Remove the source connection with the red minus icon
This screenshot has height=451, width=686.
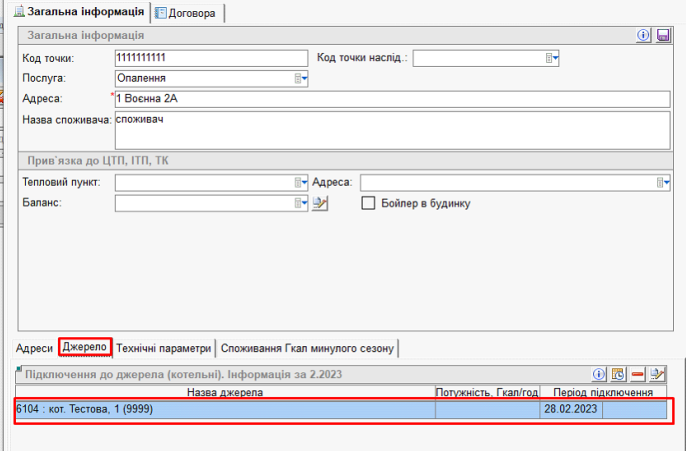click(637, 374)
